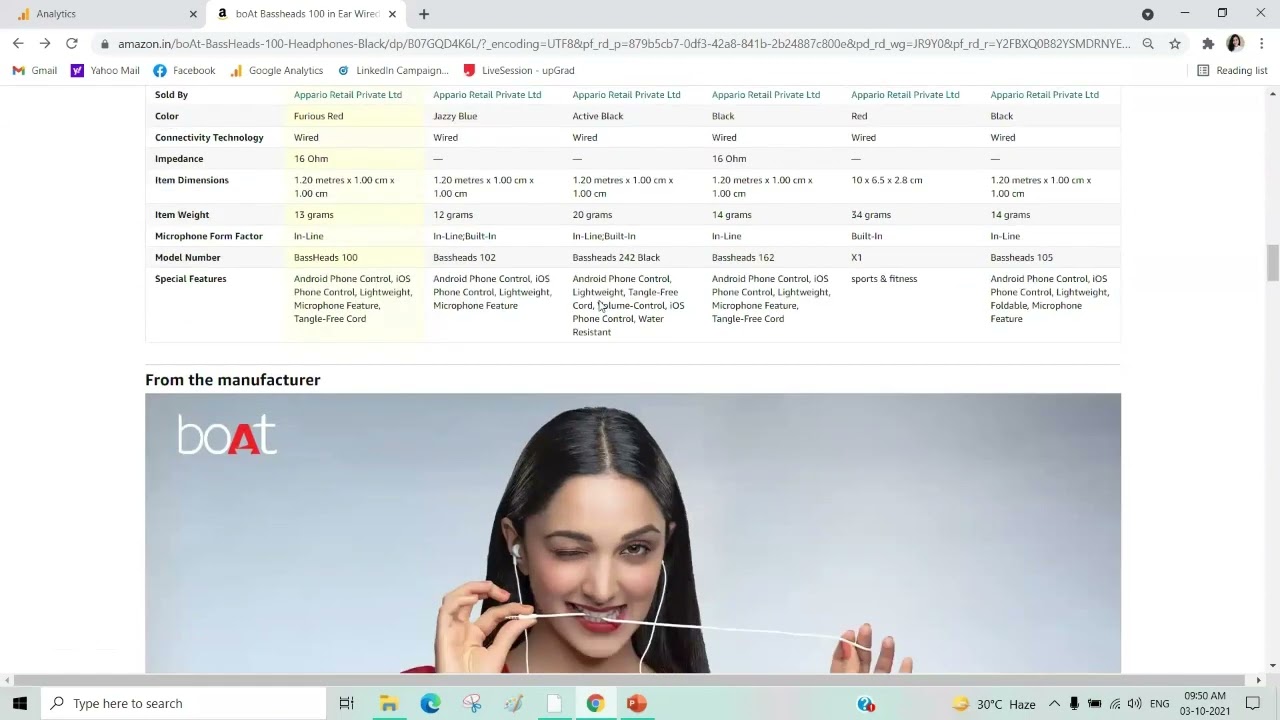1280x720 pixels.
Task: Launch Microsoft Edge from the taskbar
Action: coord(430,703)
